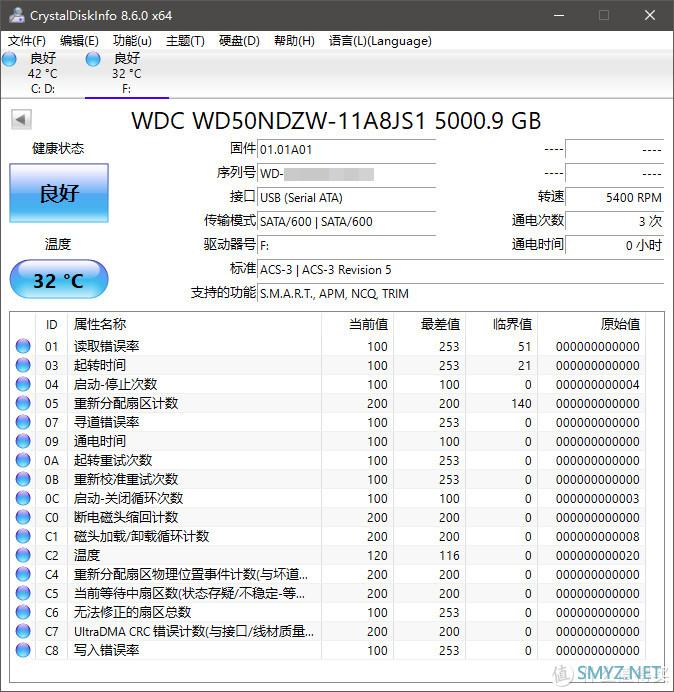Click raw value 000000000008 in row C1
This screenshot has width=674, height=692.
coord(598,536)
